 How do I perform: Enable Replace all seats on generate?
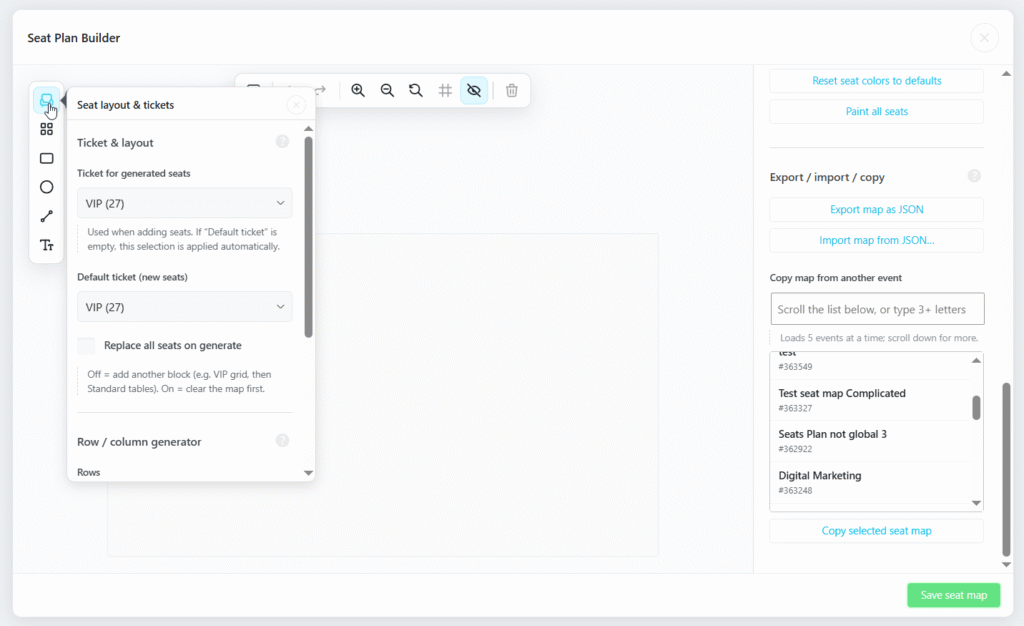pyautogui.click(x=86, y=345)
